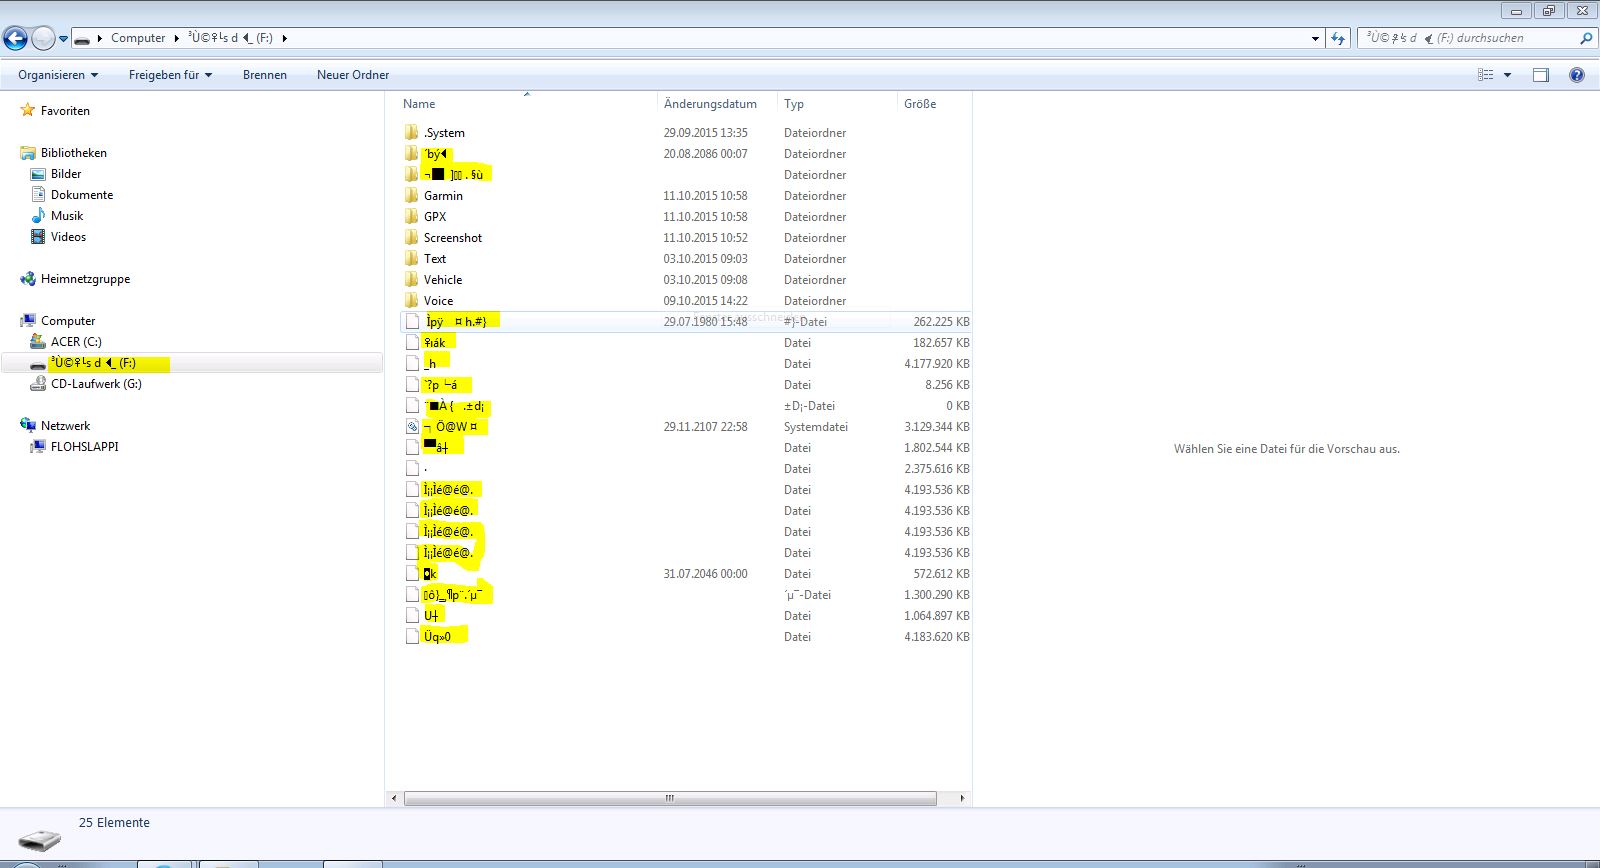The height and width of the screenshot is (868, 1600).
Task: Sort files by Größe column
Action: click(920, 104)
